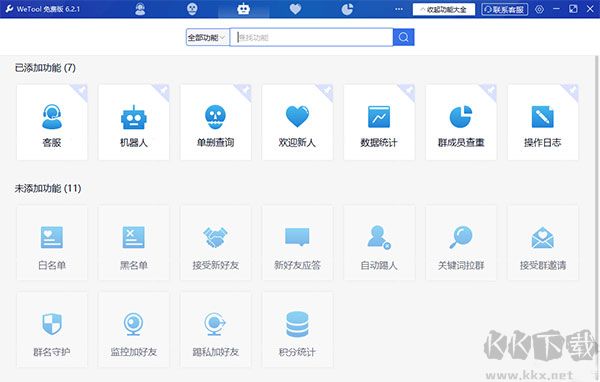Screen dimensions: 600x382
Task: Select robot tab in title bar
Action: point(243,9)
